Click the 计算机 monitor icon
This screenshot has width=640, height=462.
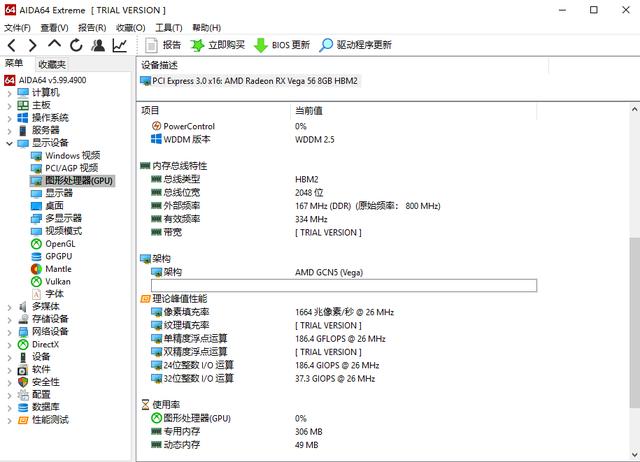(x=23, y=93)
